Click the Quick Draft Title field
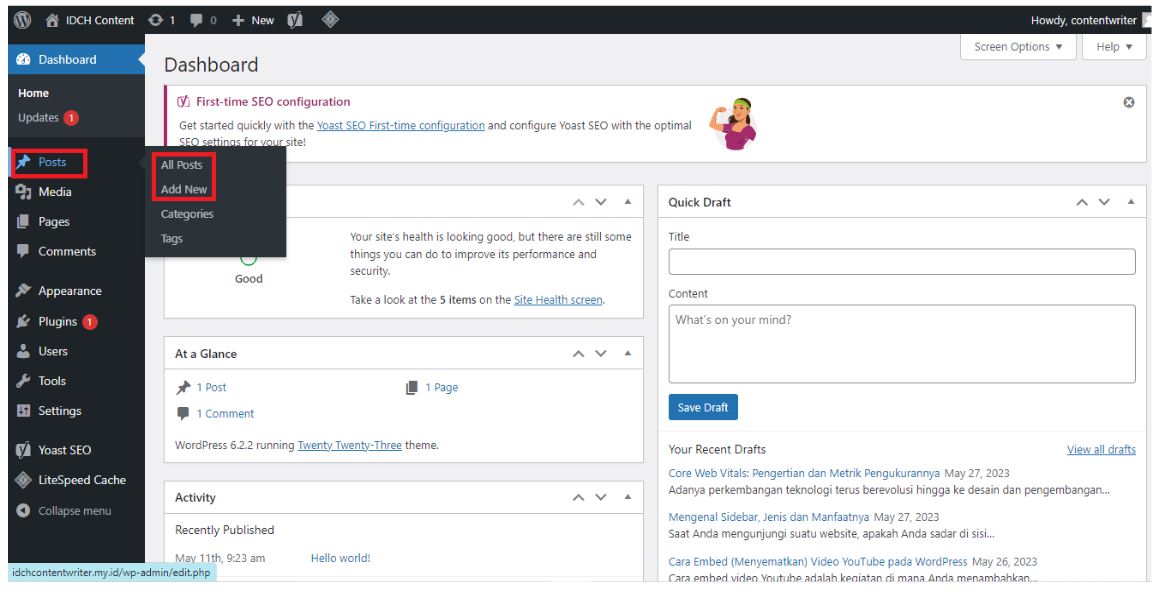The width and height of the screenshot is (1161, 592). [x=899, y=261]
